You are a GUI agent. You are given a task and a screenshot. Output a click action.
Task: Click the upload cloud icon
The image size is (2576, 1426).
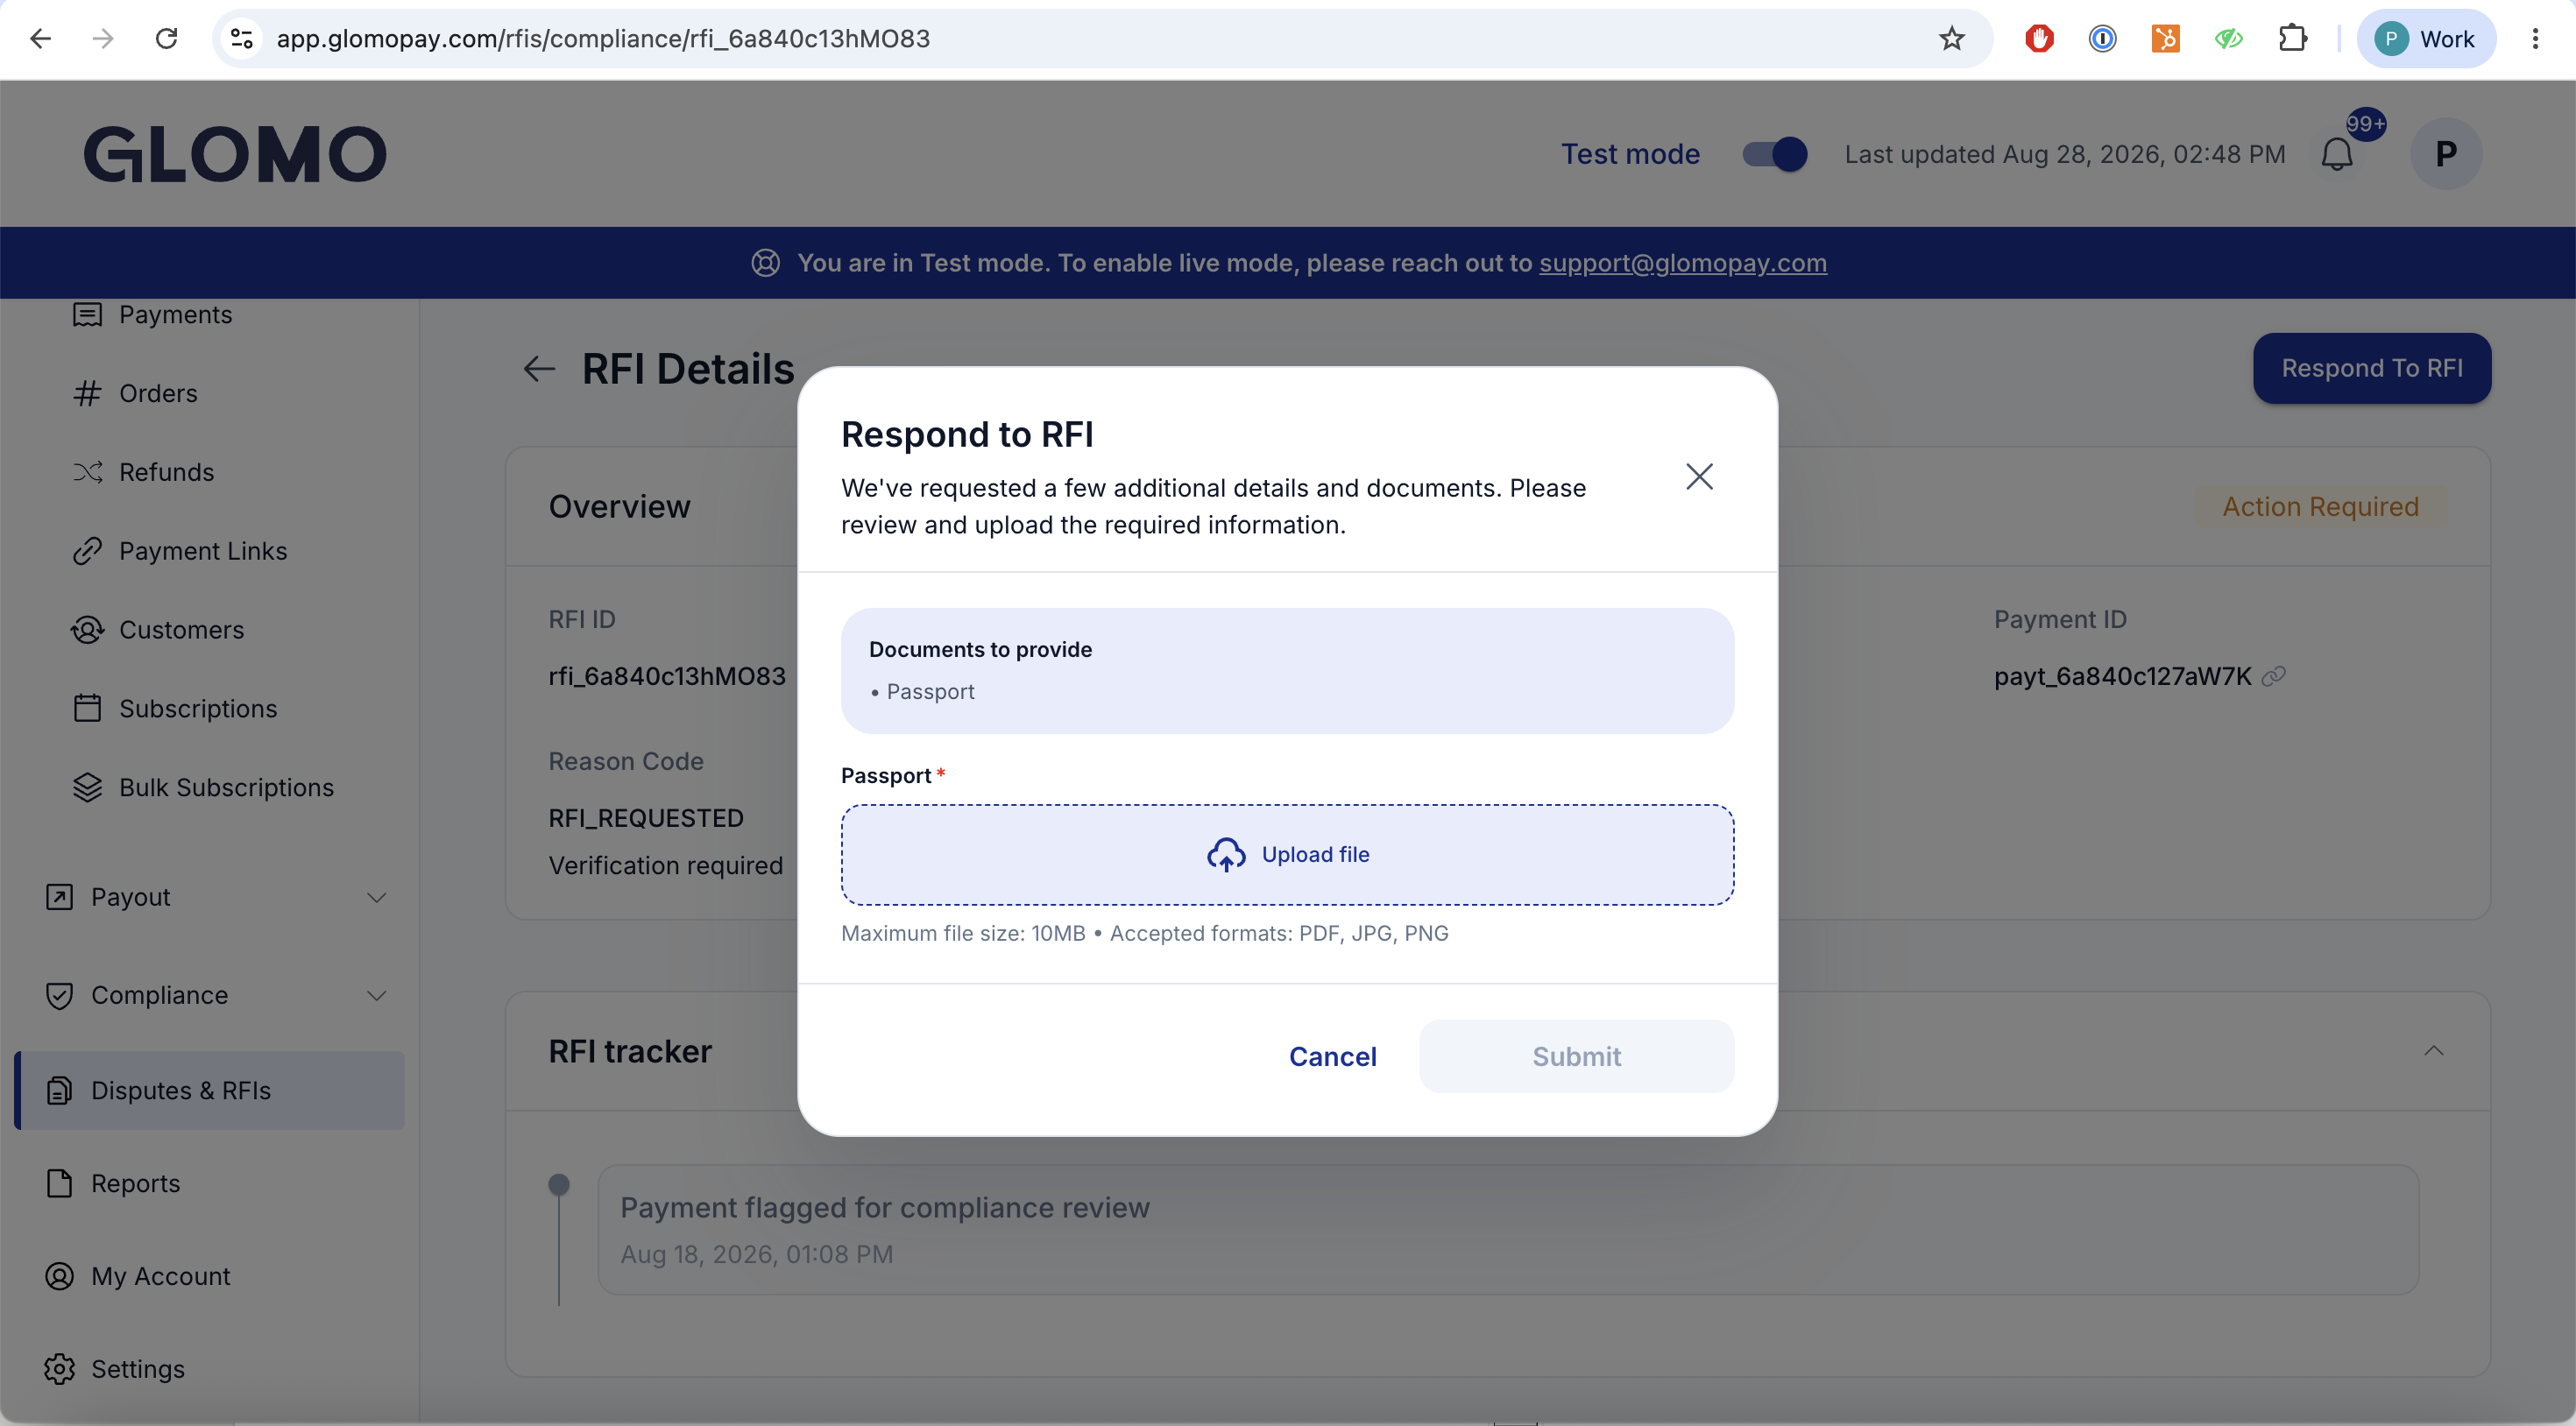pyautogui.click(x=1226, y=855)
